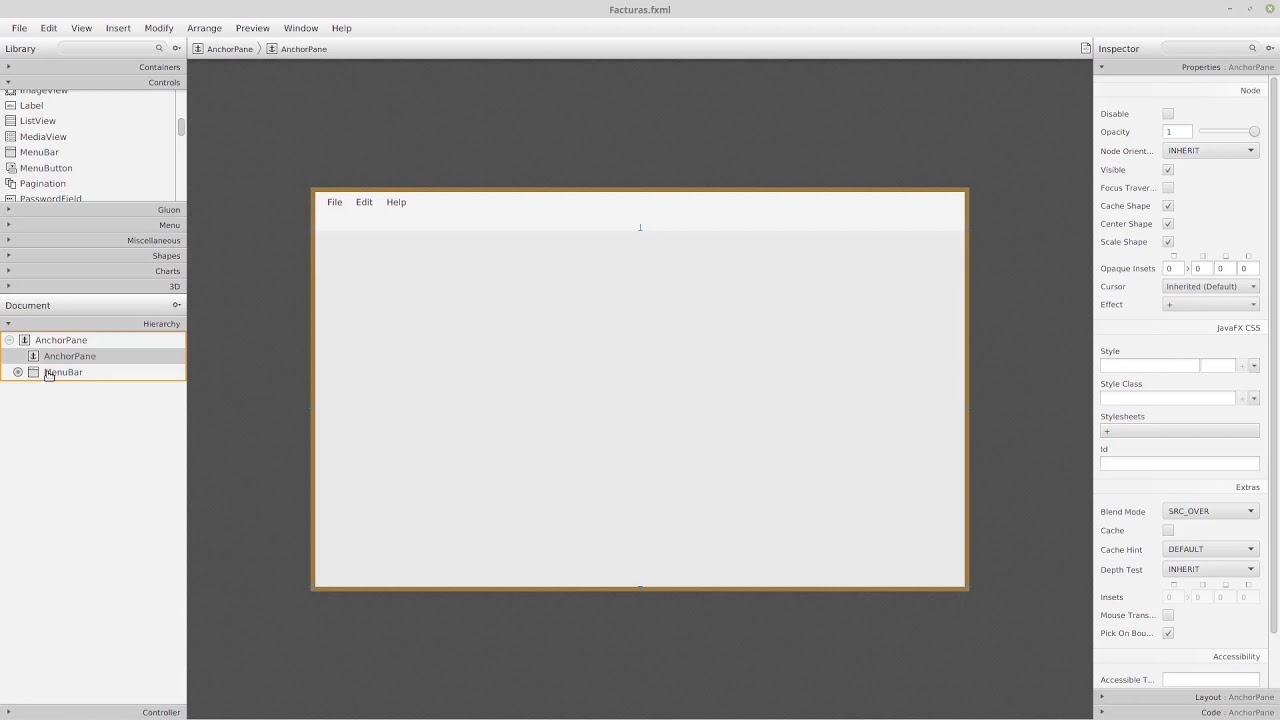1280x720 pixels.
Task: Open the Style property dropdown arrow button
Action: click(1254, 366)
